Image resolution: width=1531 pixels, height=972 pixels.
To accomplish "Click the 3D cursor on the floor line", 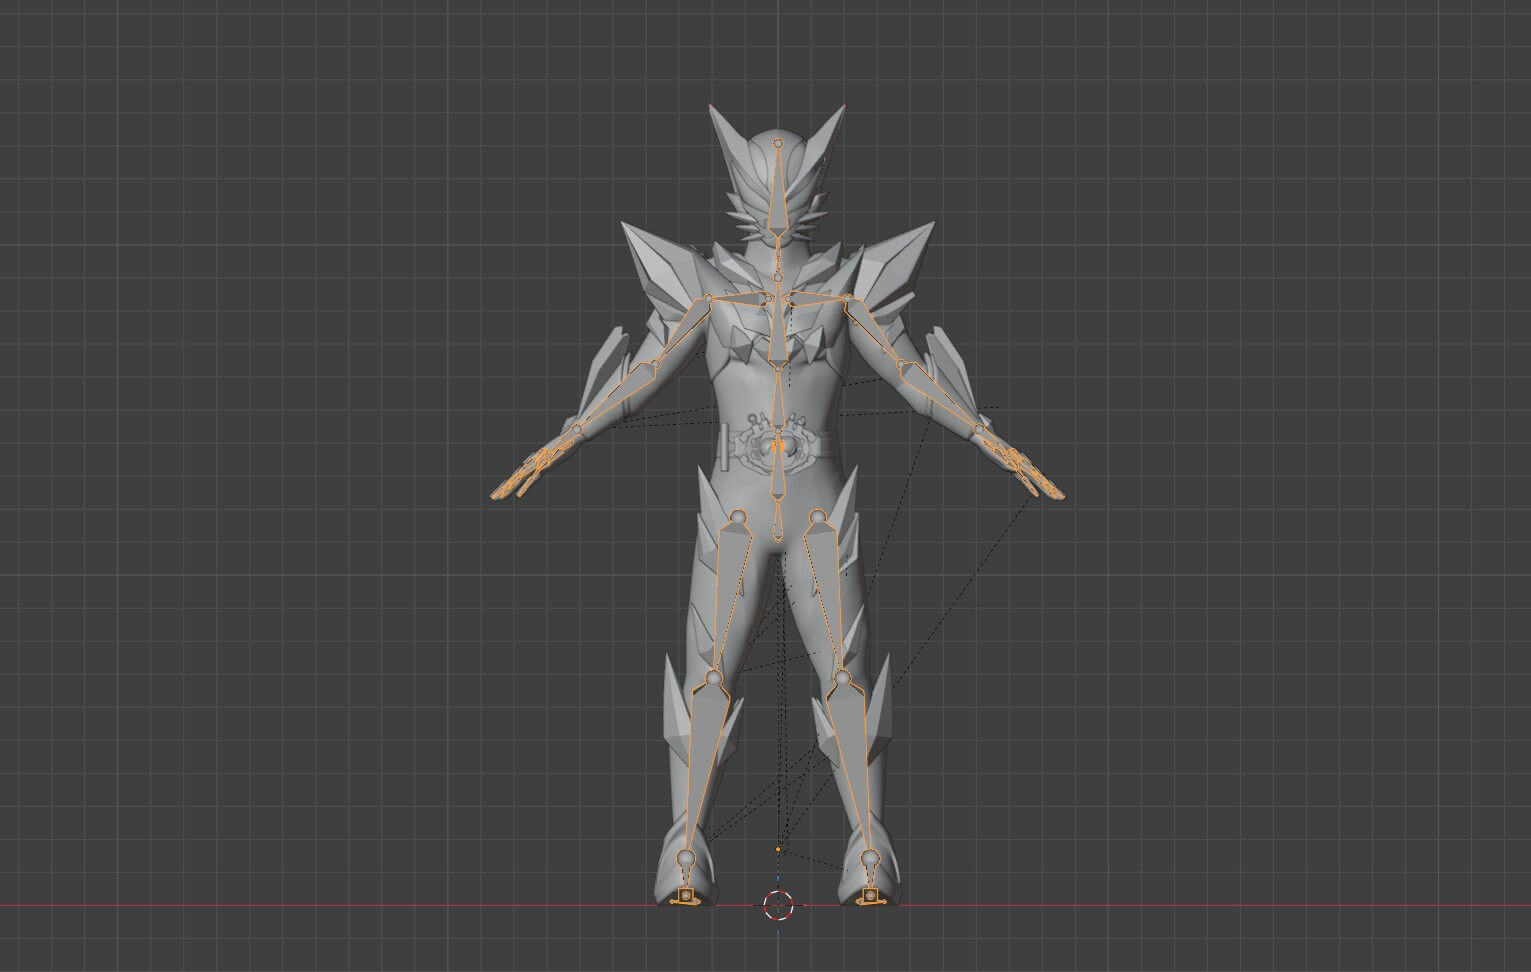I will pos(778,906).
